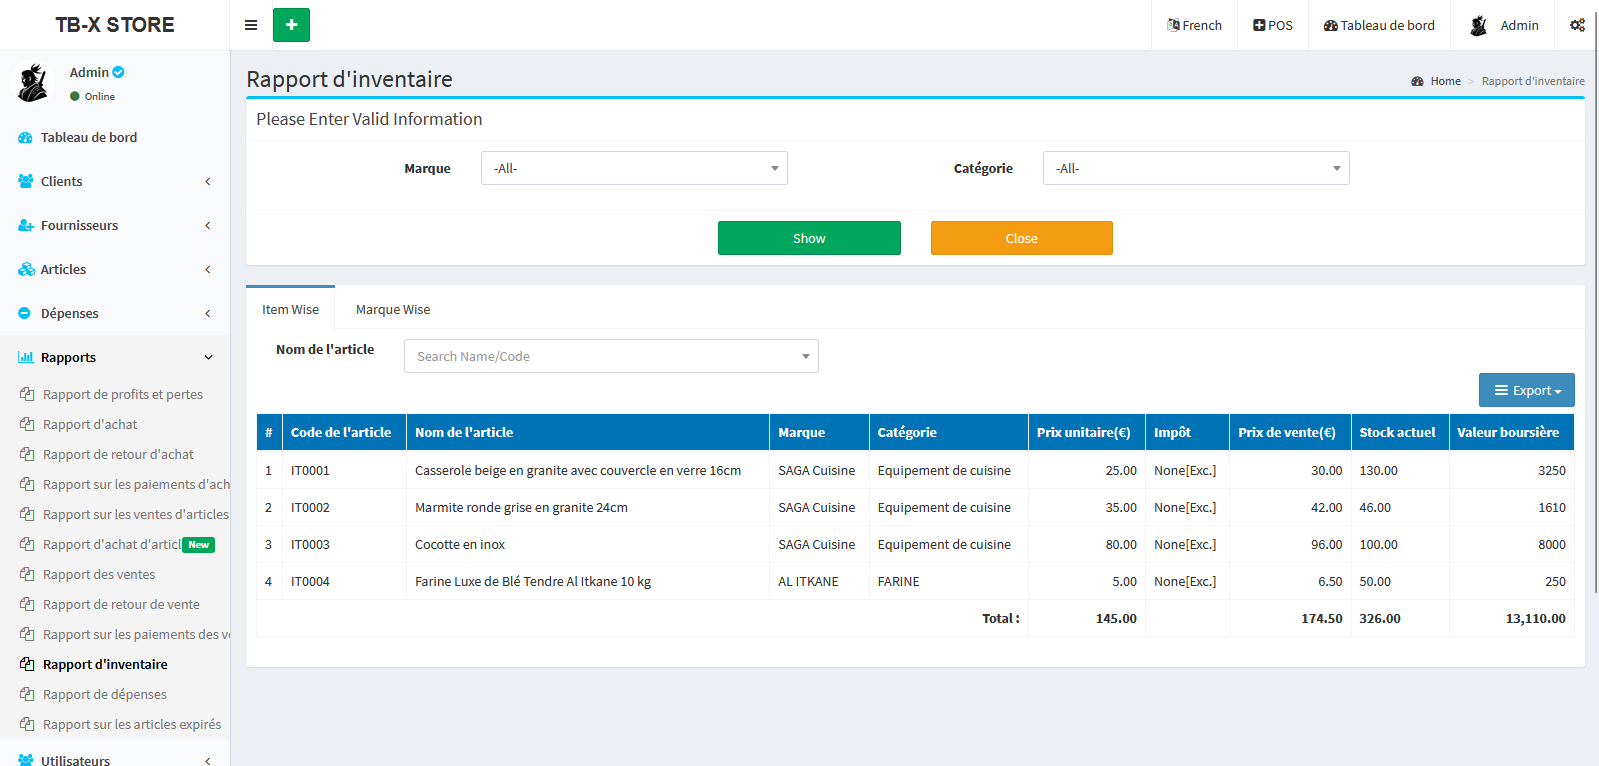Image resolution: width=1599 pixels, height=766 pixels.
Task: Open the Marque dropdown filter
Action: tap(634, 168)
